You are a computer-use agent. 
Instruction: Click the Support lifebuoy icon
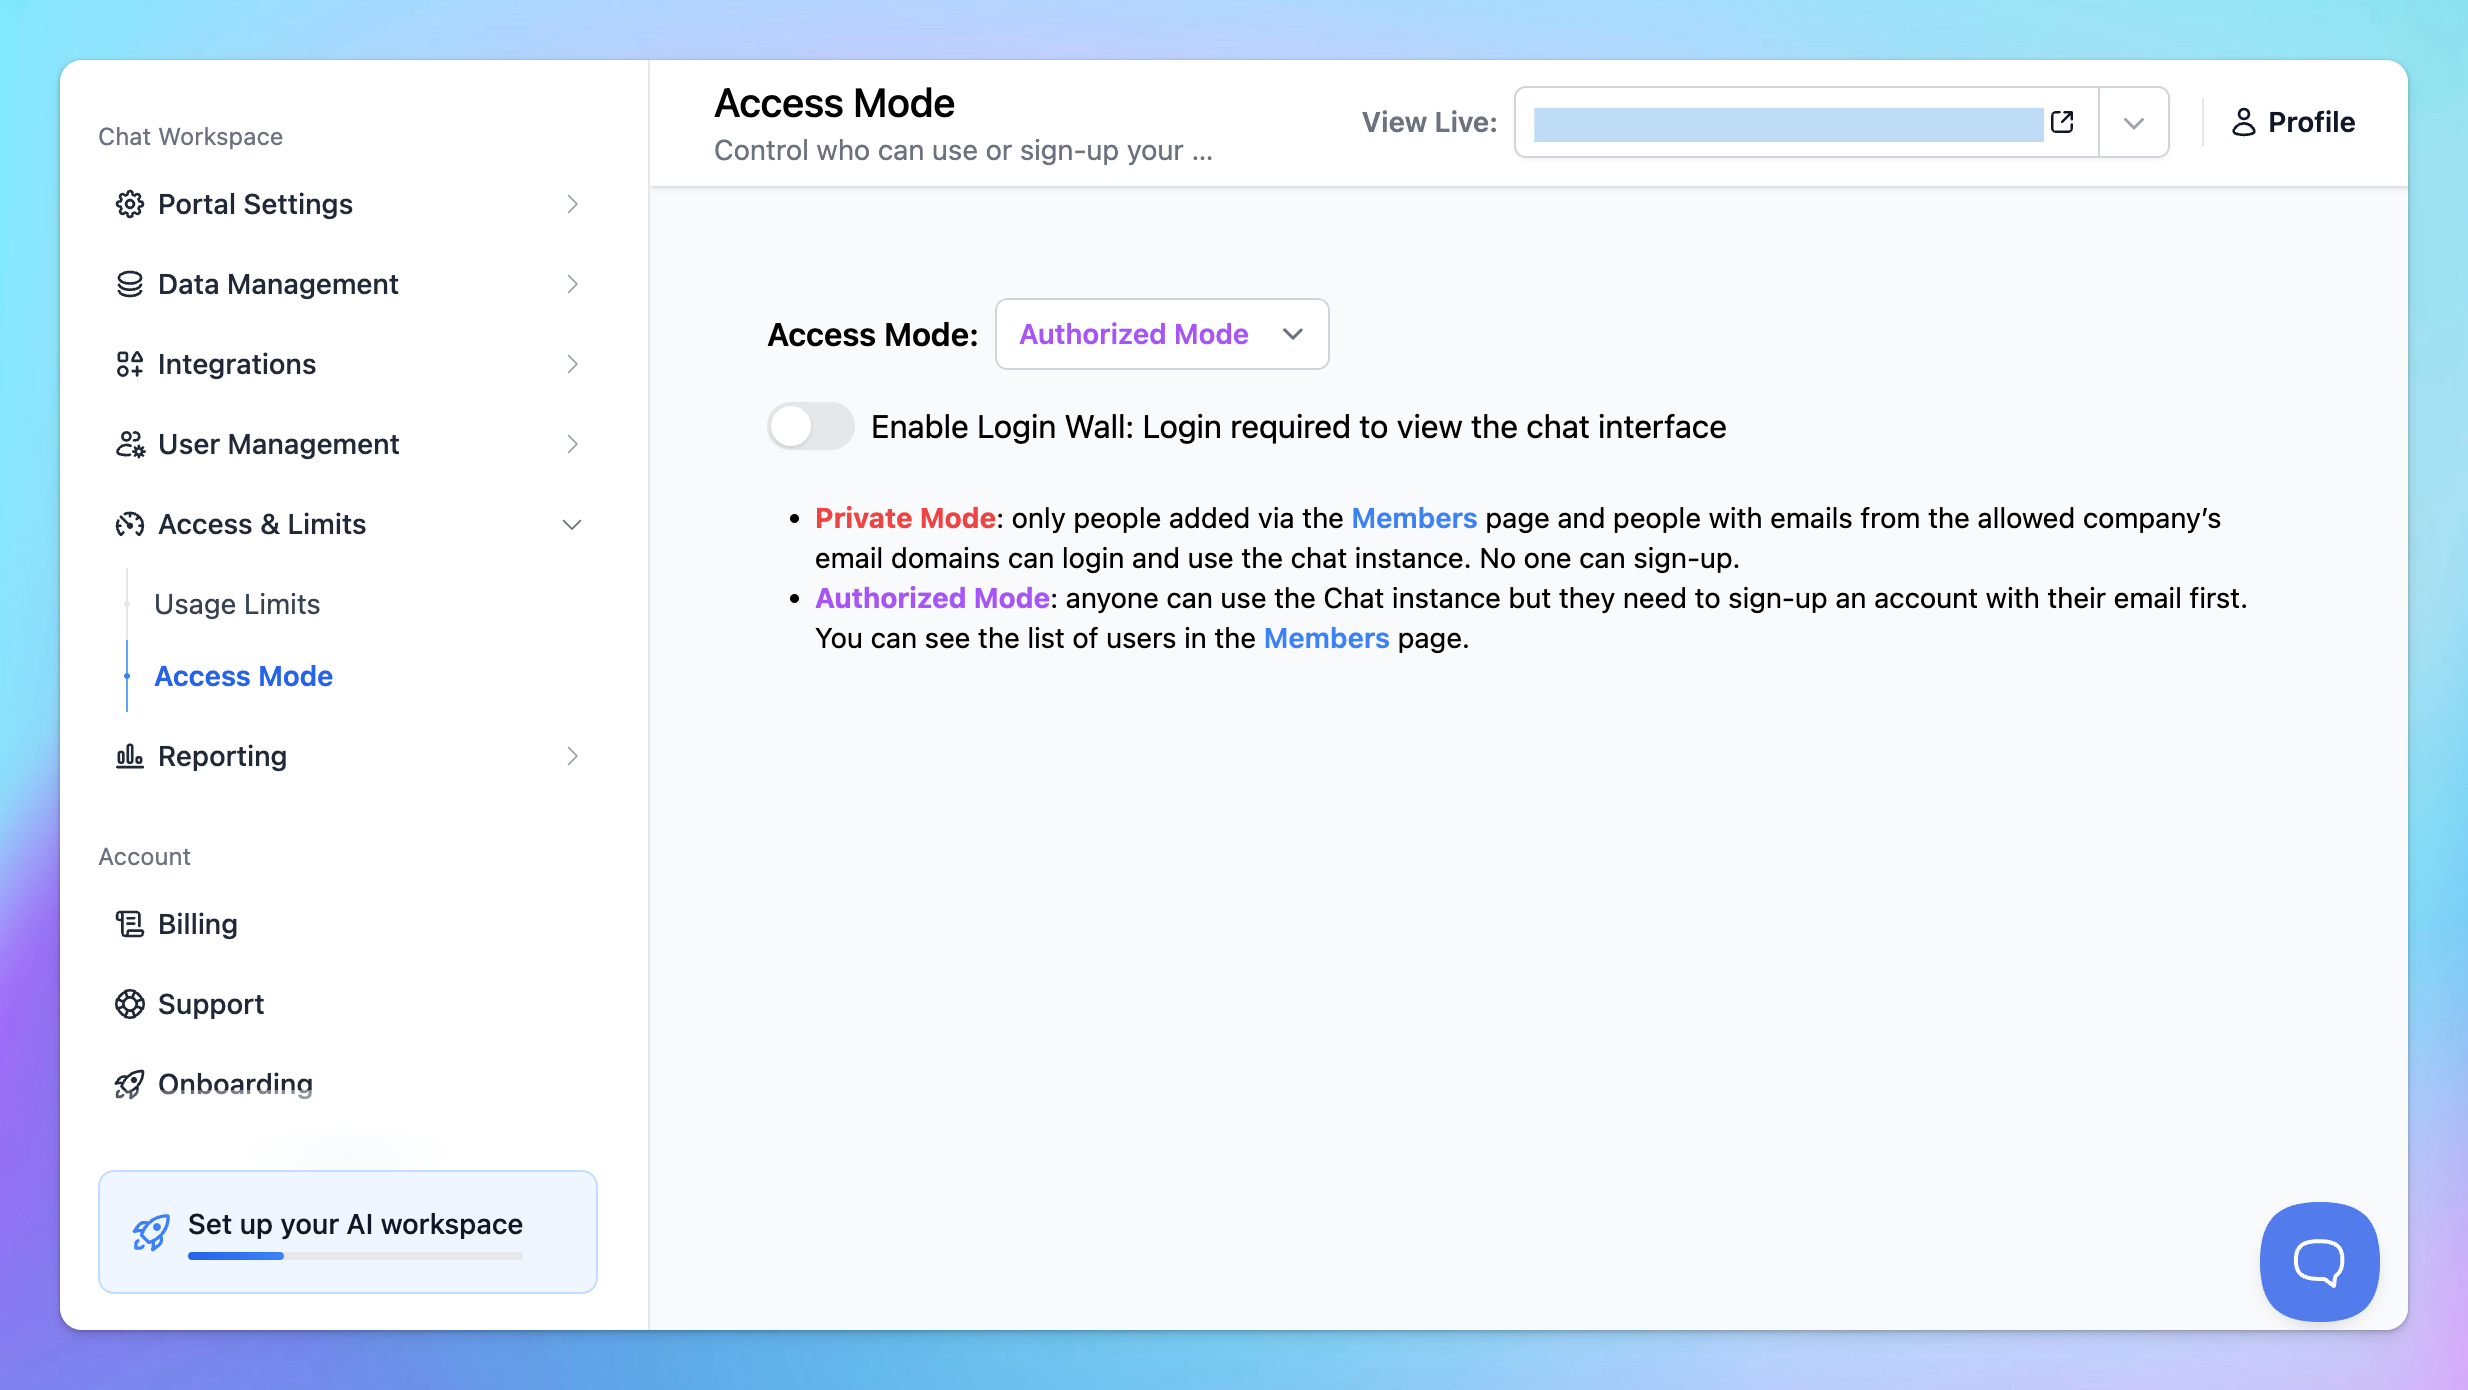129,1004
